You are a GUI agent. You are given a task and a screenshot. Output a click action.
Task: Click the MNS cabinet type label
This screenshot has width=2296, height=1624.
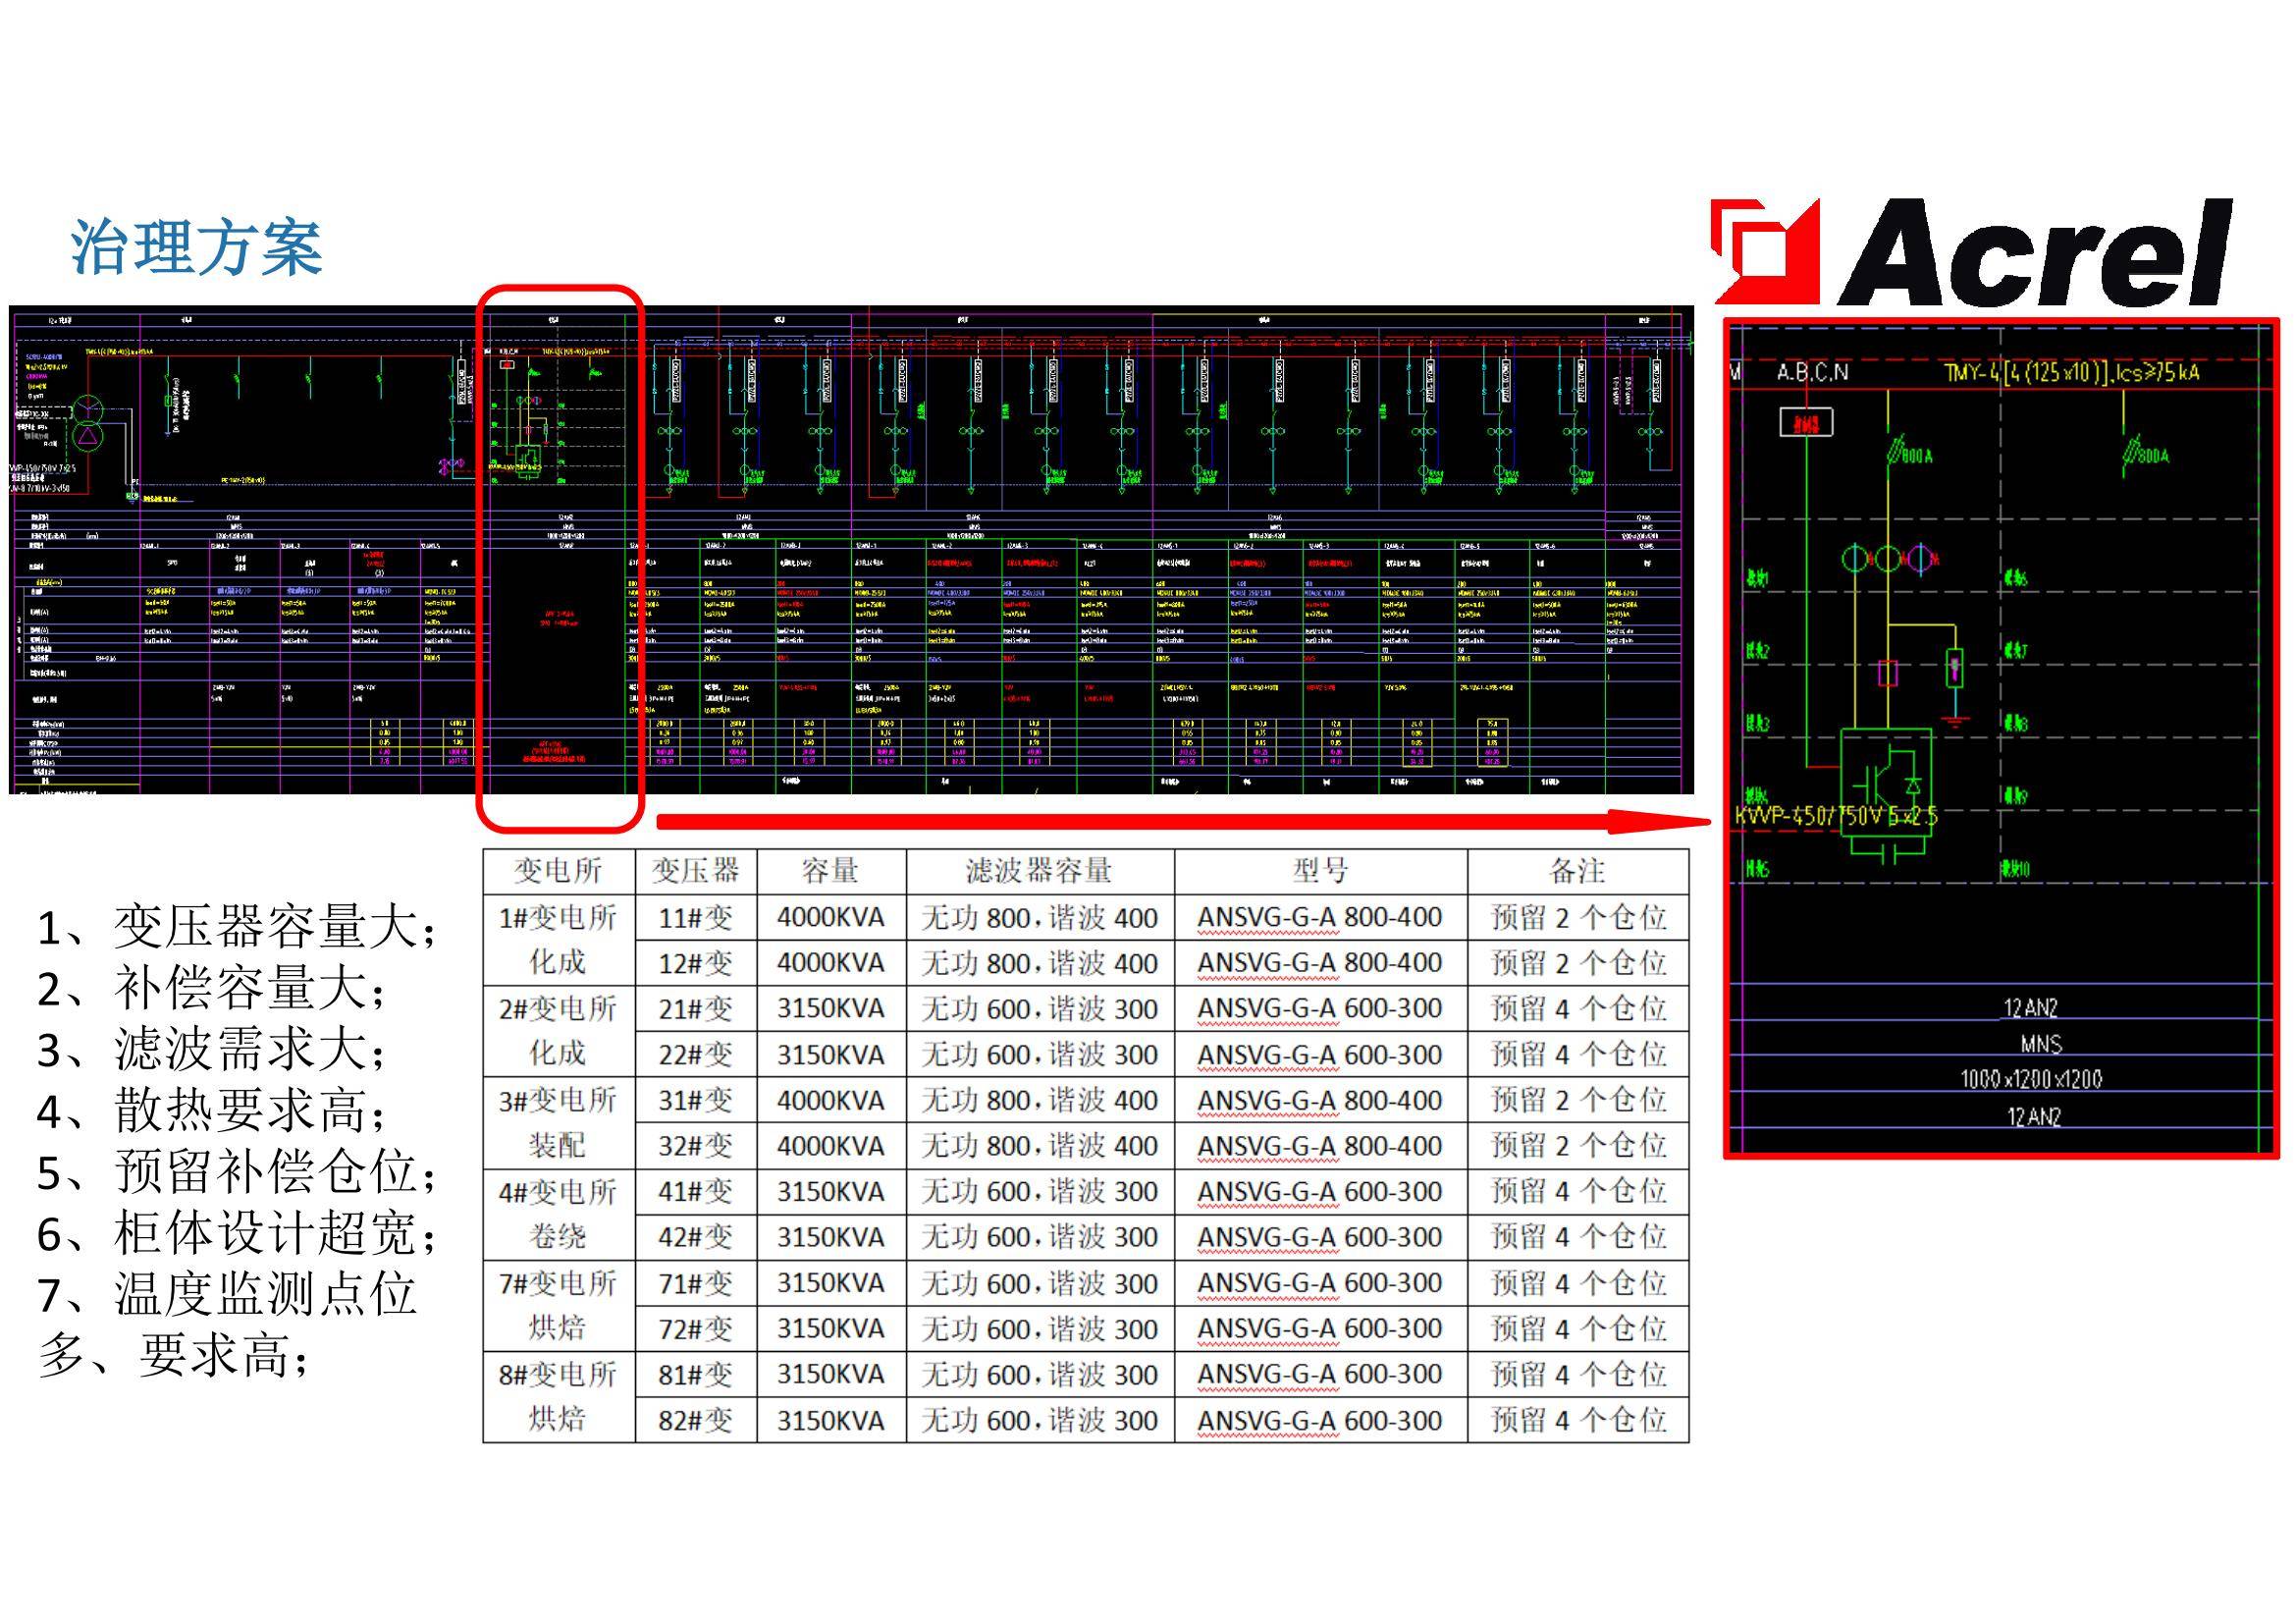pos(2040,1044)
